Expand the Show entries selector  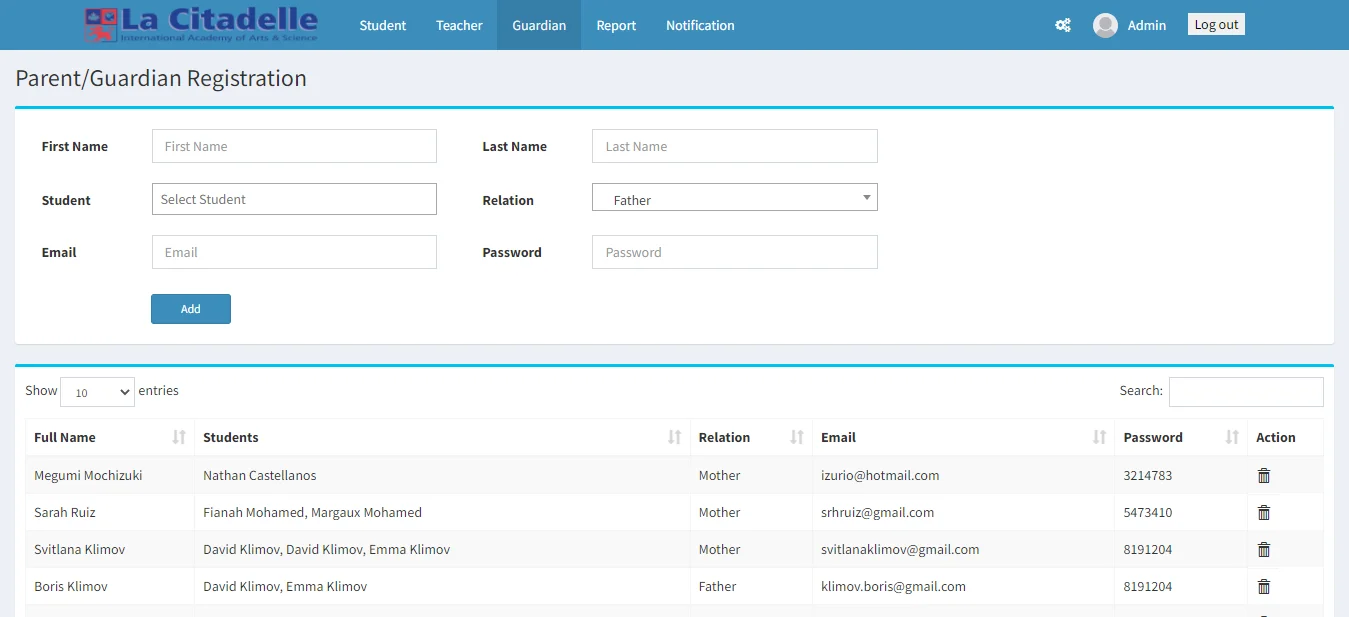click(x=97, y=392)
